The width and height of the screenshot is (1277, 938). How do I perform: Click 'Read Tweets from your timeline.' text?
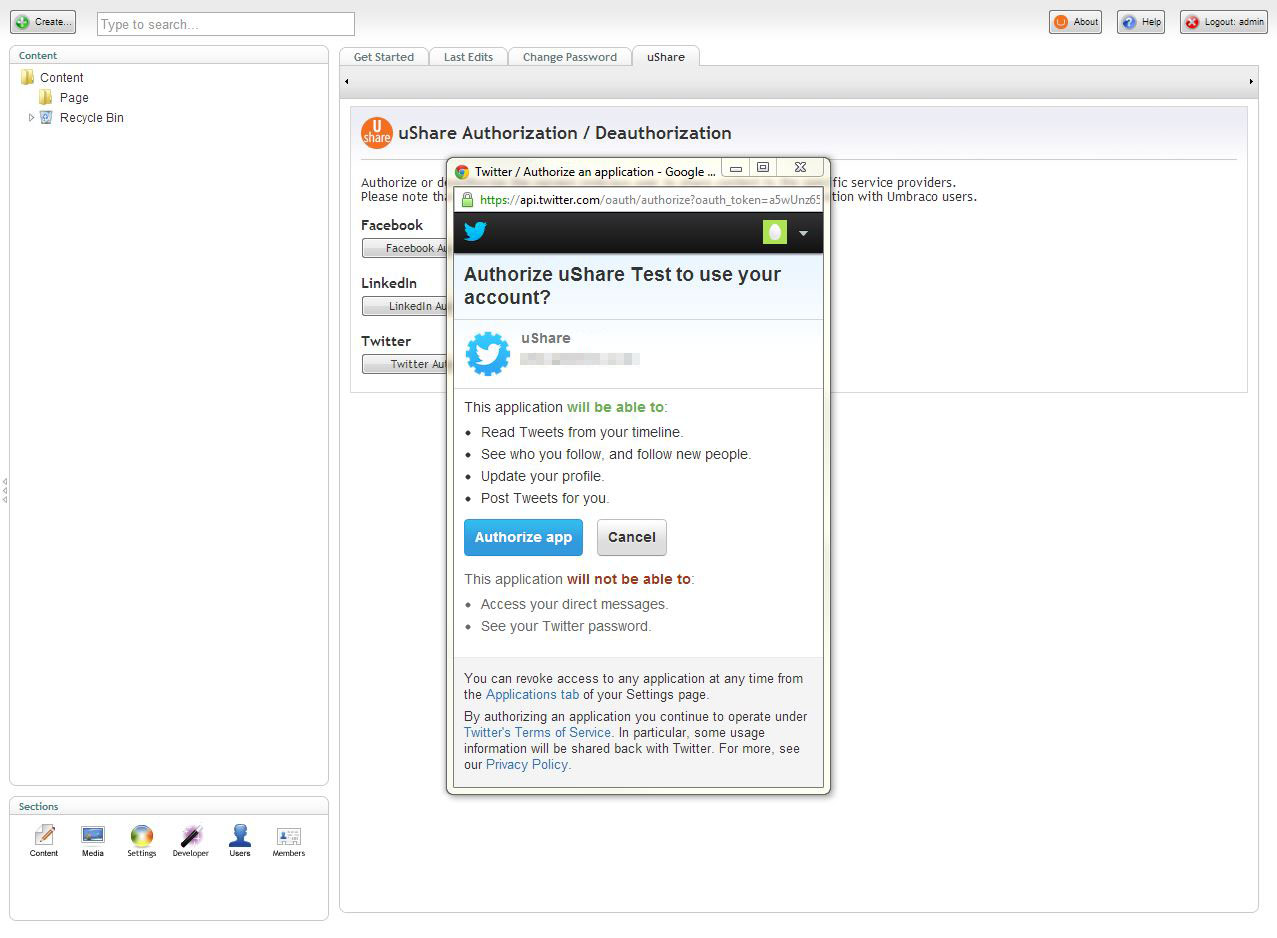tap(582, 432)
